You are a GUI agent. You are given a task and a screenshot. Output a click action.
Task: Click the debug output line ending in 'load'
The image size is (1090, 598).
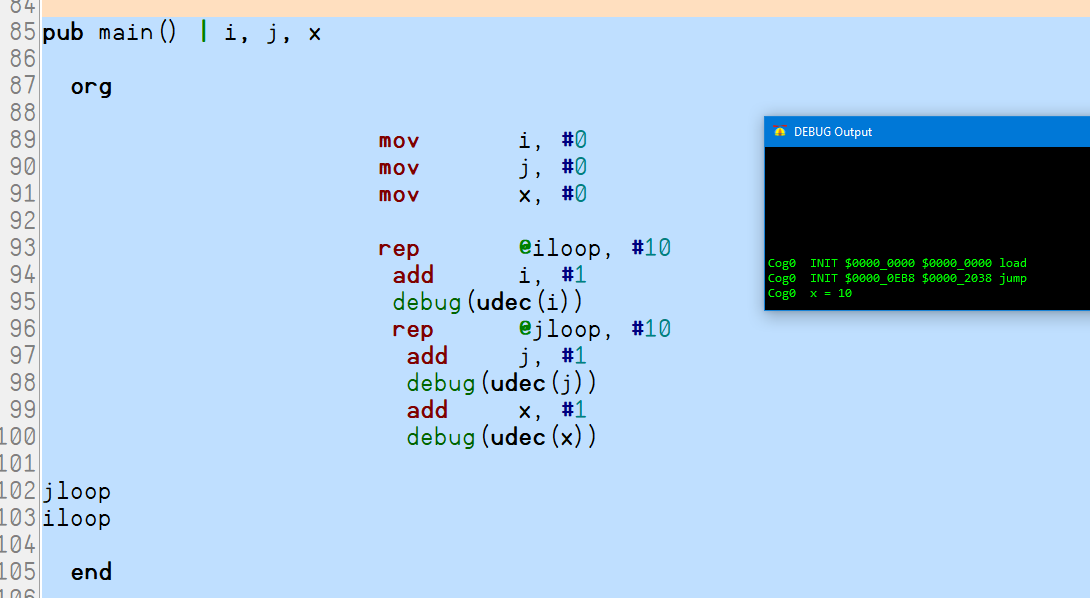click(x=897, y=263)
